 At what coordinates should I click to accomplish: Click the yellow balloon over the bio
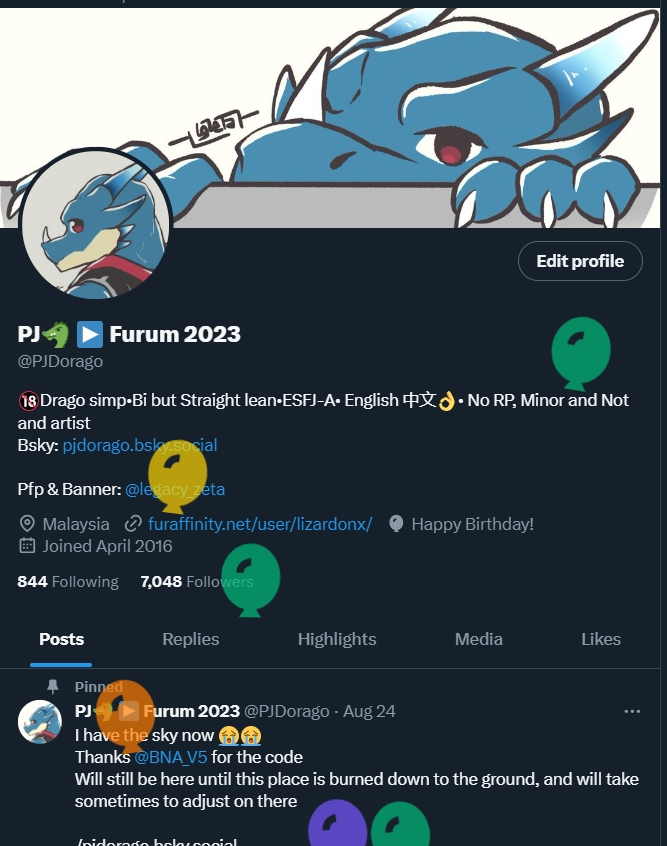[178, 474]
